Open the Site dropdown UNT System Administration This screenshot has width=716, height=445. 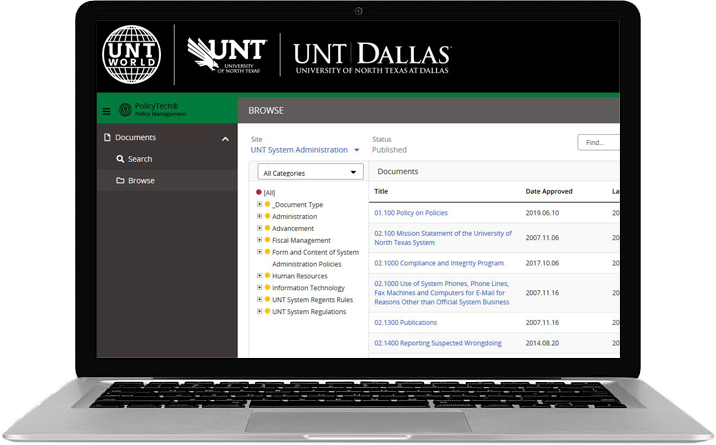(305, 150)
